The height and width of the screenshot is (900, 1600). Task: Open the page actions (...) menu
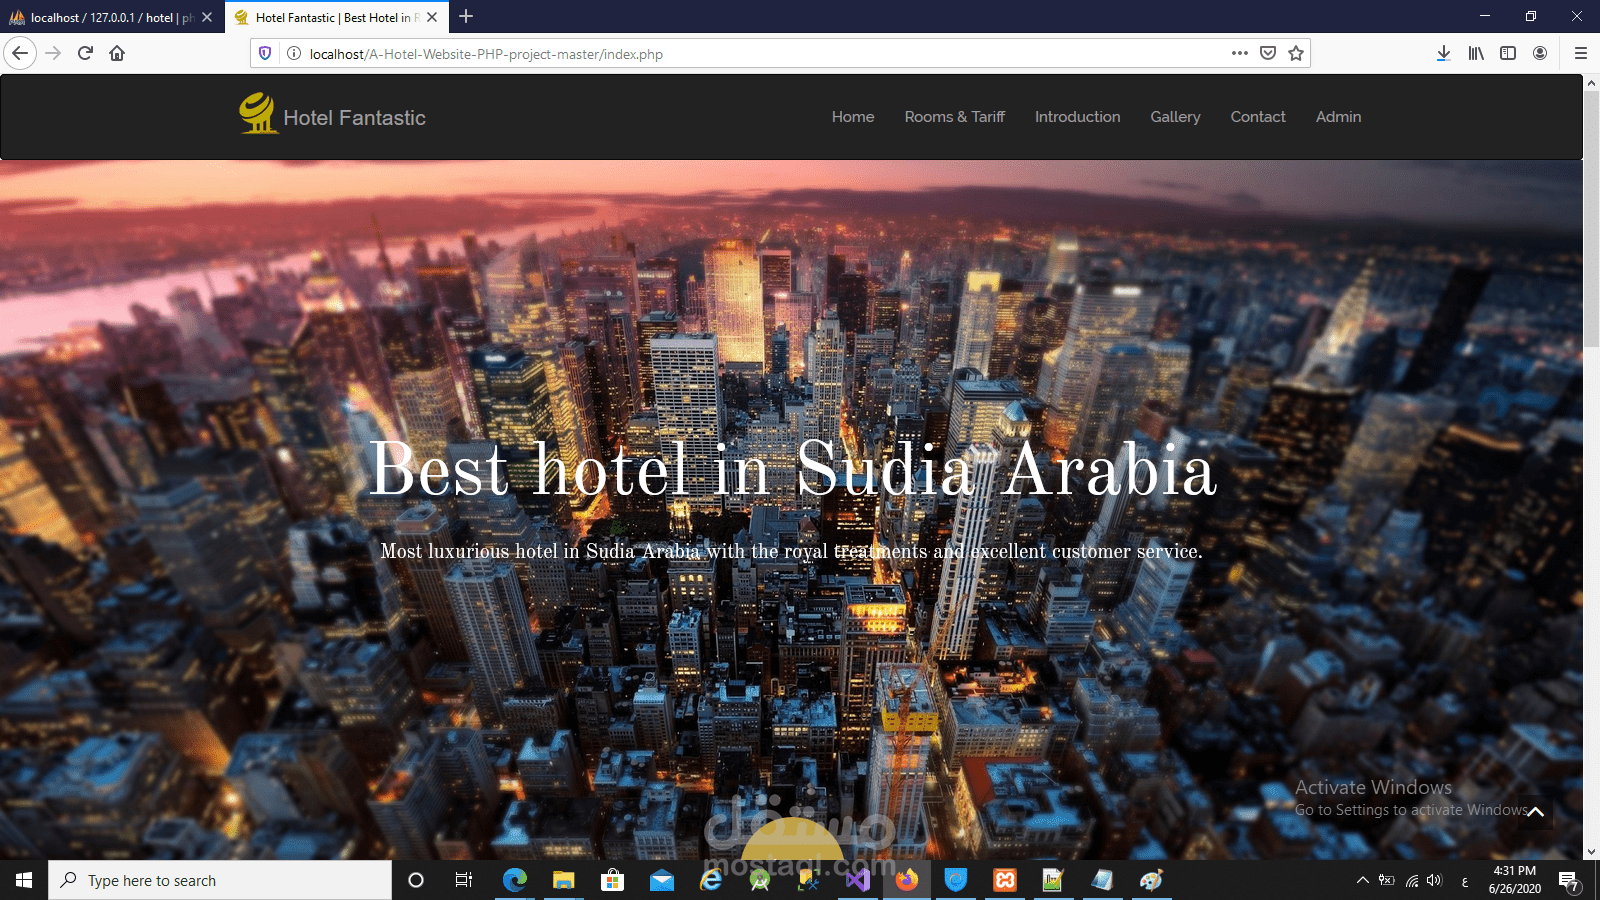[x=1239, y=53]
